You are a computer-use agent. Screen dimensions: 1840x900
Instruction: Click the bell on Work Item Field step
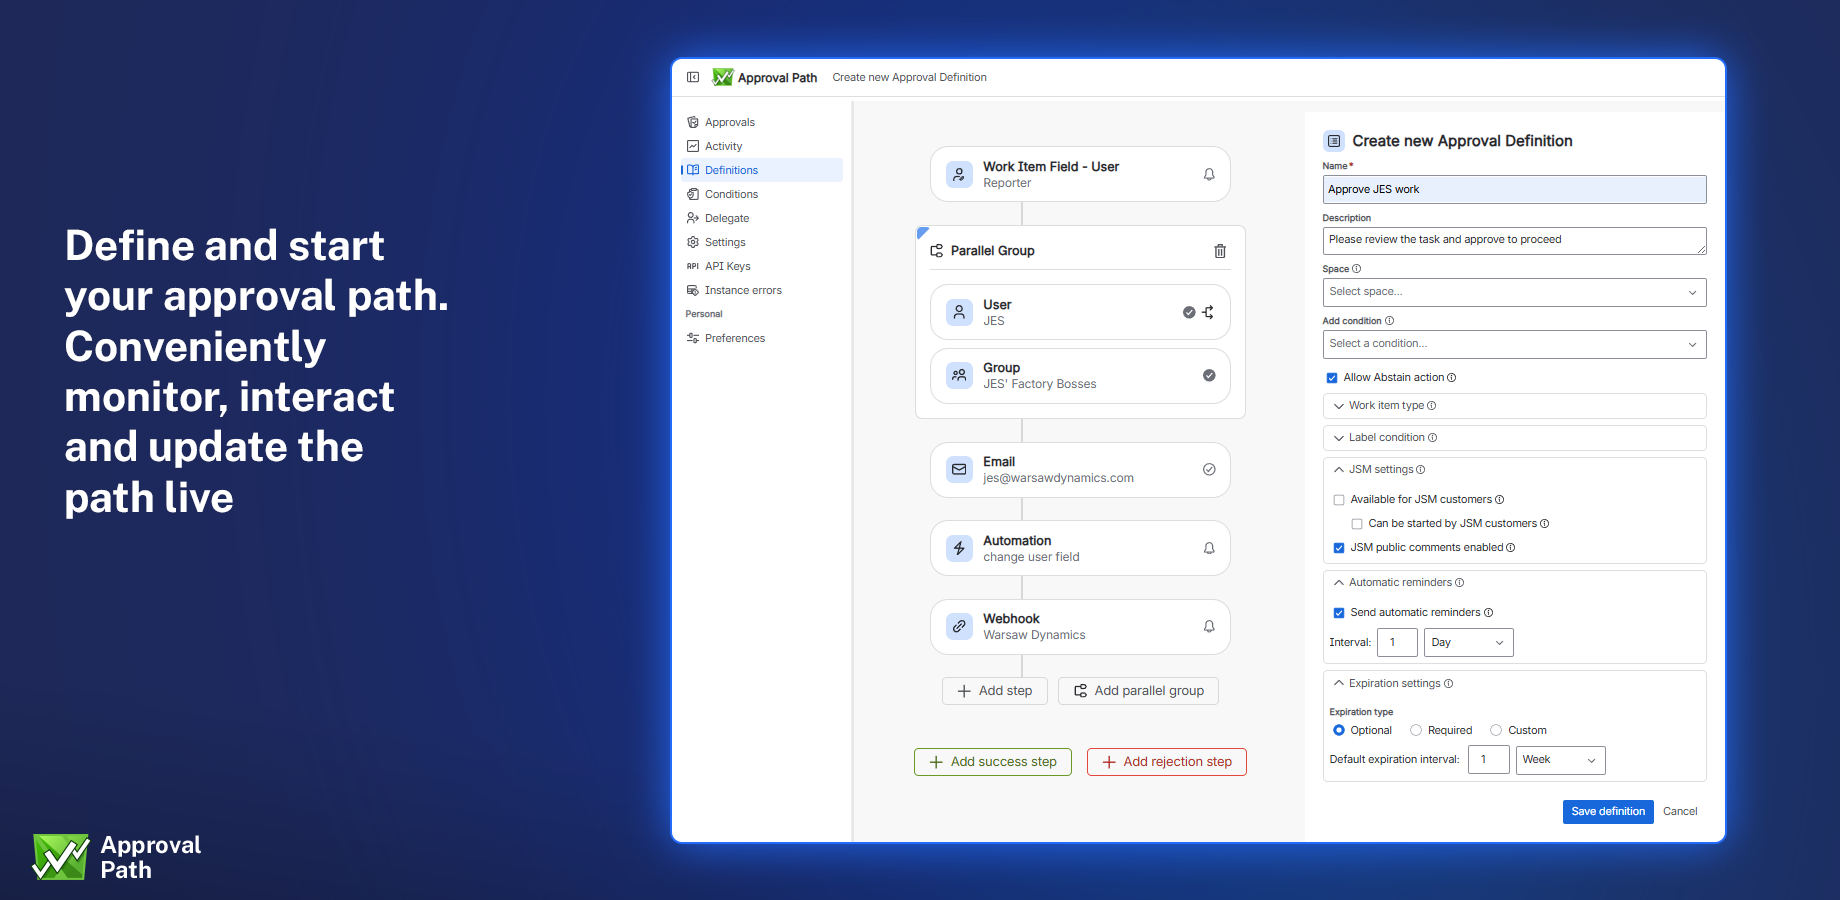click(1208, 174)
